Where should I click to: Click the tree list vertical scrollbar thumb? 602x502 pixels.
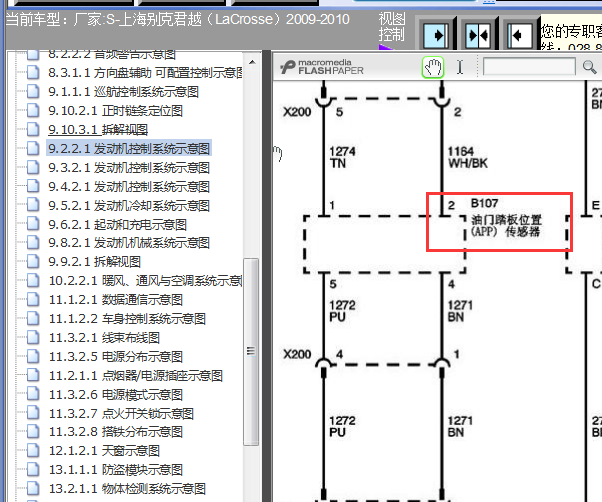click(251, 352)
